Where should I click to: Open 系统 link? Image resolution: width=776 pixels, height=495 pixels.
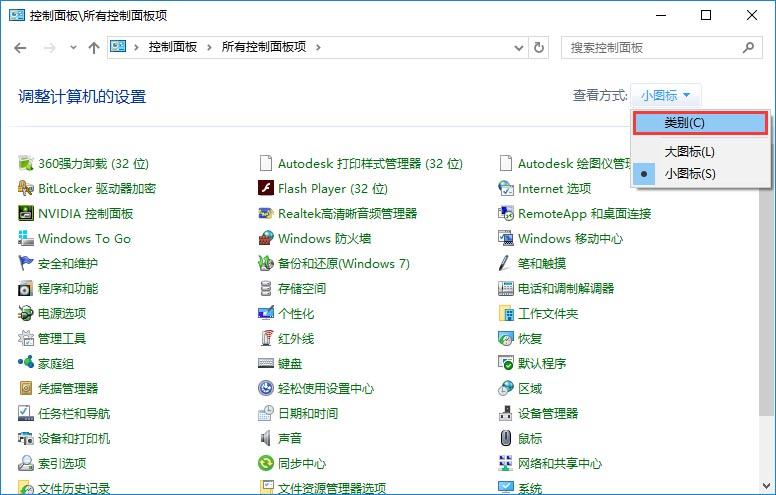530,488
